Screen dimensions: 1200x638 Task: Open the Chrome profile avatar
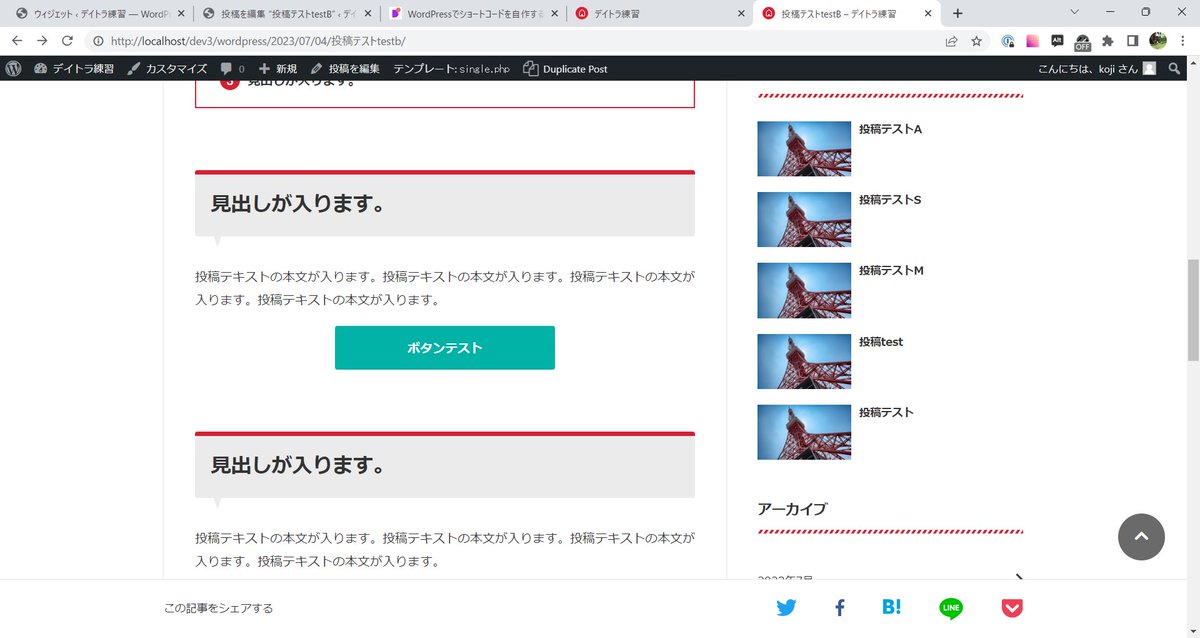pyautogui.click(x=1158, y=41)
